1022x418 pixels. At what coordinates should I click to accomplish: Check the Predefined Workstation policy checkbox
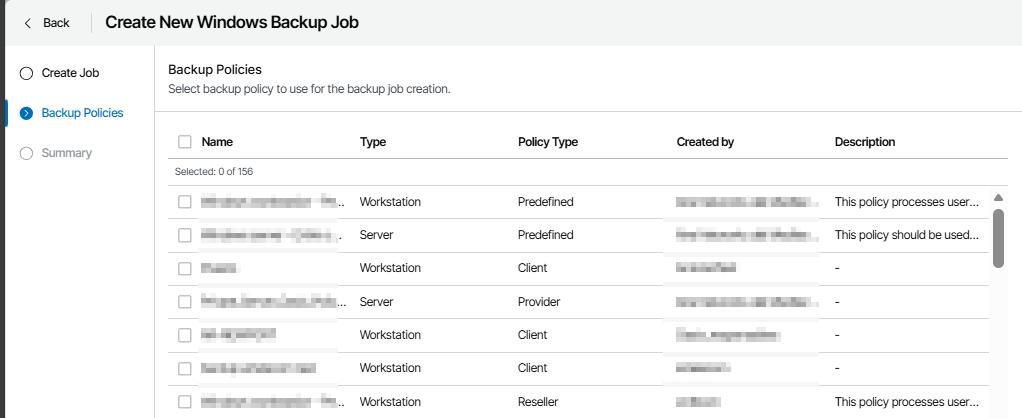(x=184, y=202)
